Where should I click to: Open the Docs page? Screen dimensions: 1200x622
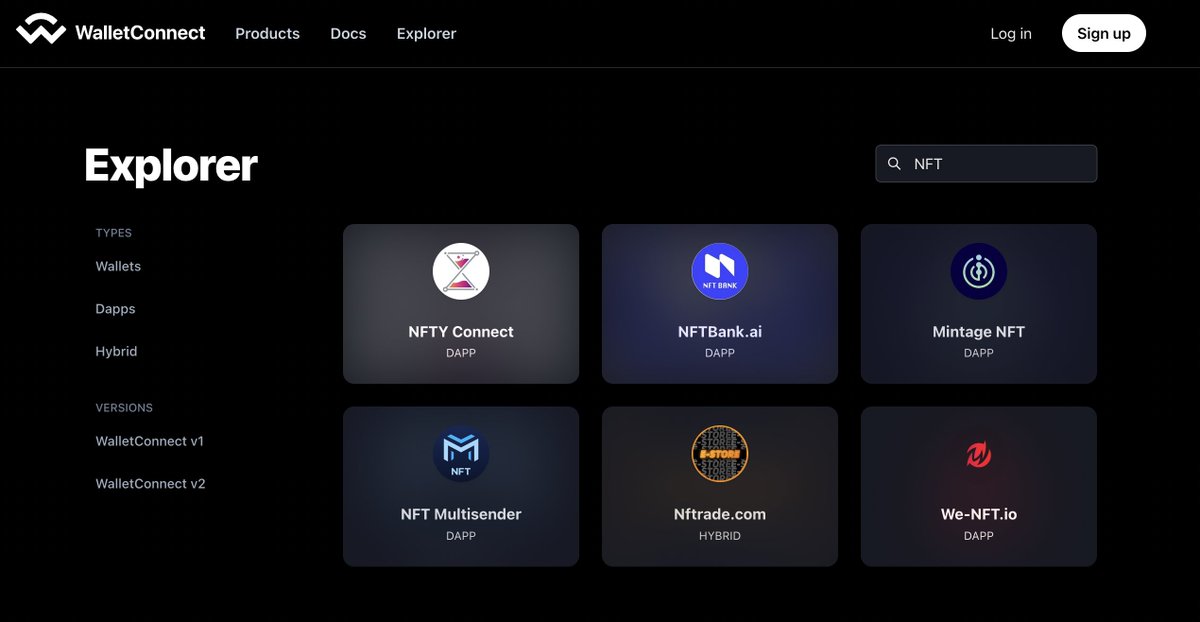[347, 33]
